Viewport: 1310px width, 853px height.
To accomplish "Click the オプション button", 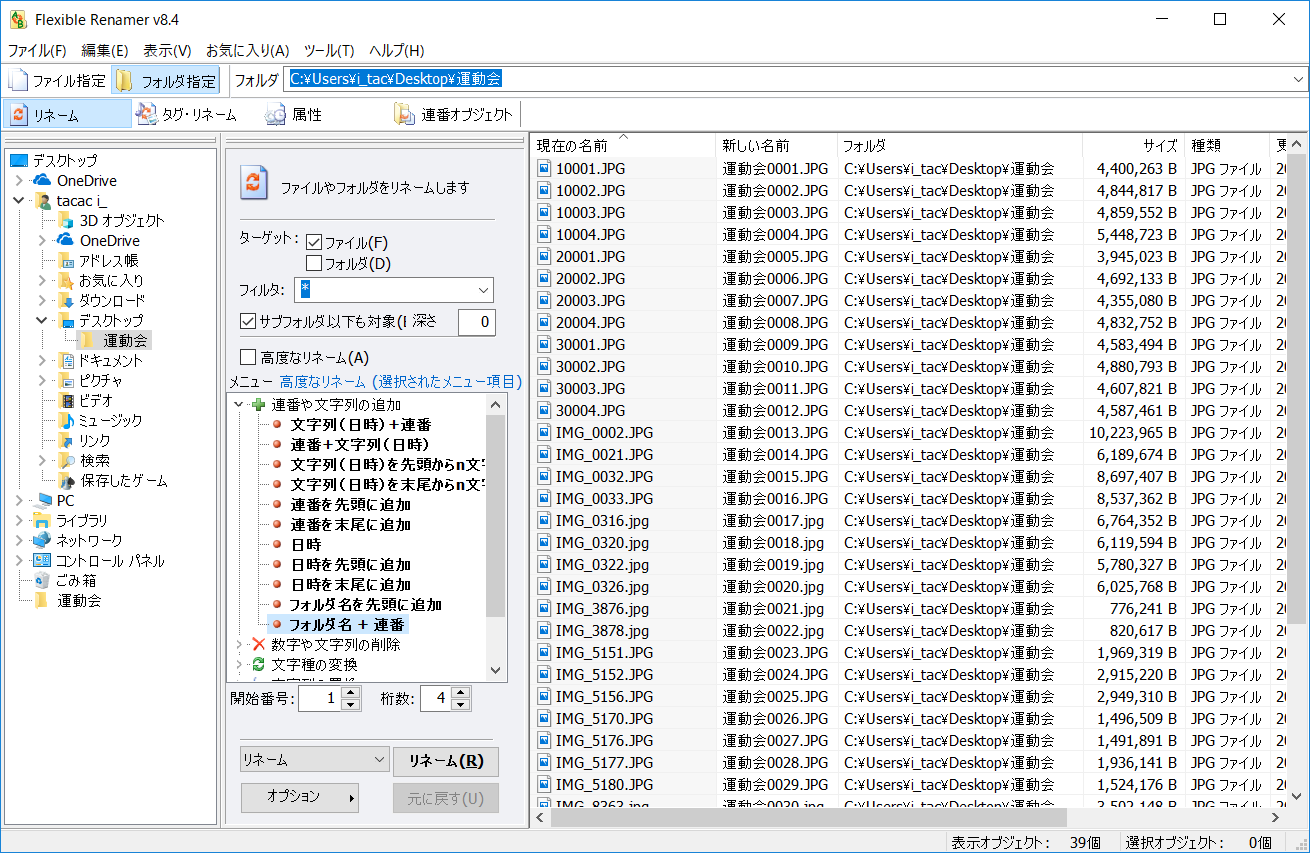I will tap(299, 797).
